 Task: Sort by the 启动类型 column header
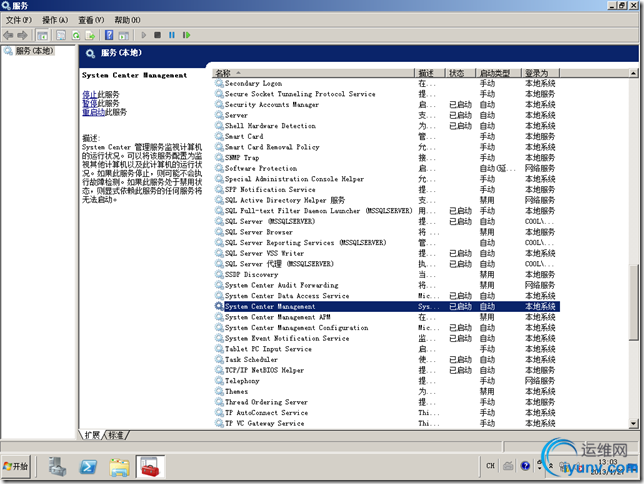pyautogui.click(x=499, y=73)
